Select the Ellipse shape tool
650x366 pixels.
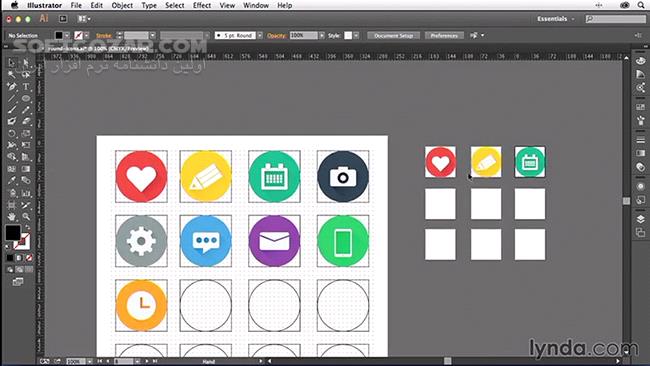tap(26, 99)
